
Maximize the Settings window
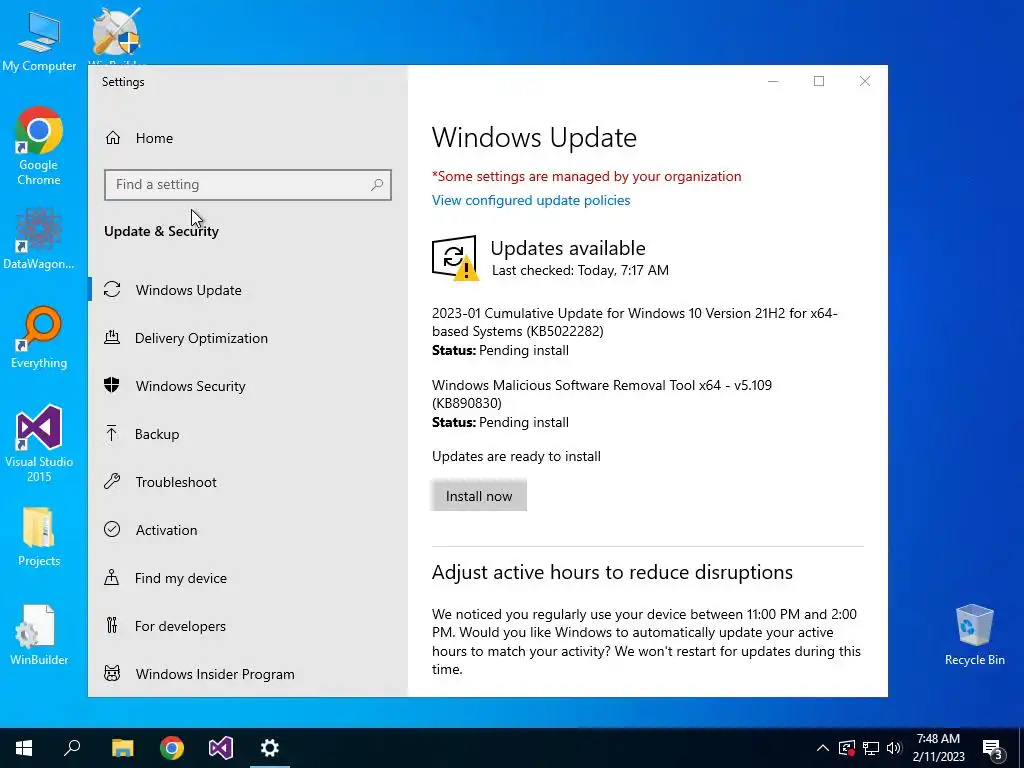[819, 81]
